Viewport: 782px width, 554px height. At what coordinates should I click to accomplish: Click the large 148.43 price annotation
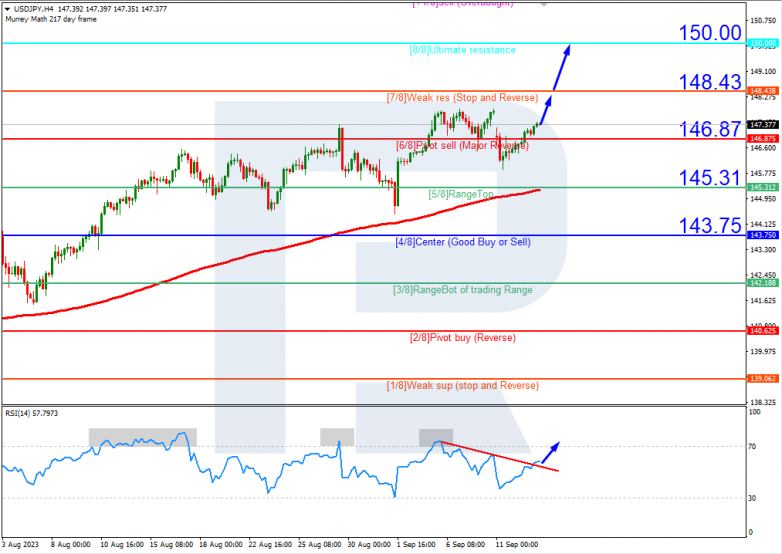point(710,82)
